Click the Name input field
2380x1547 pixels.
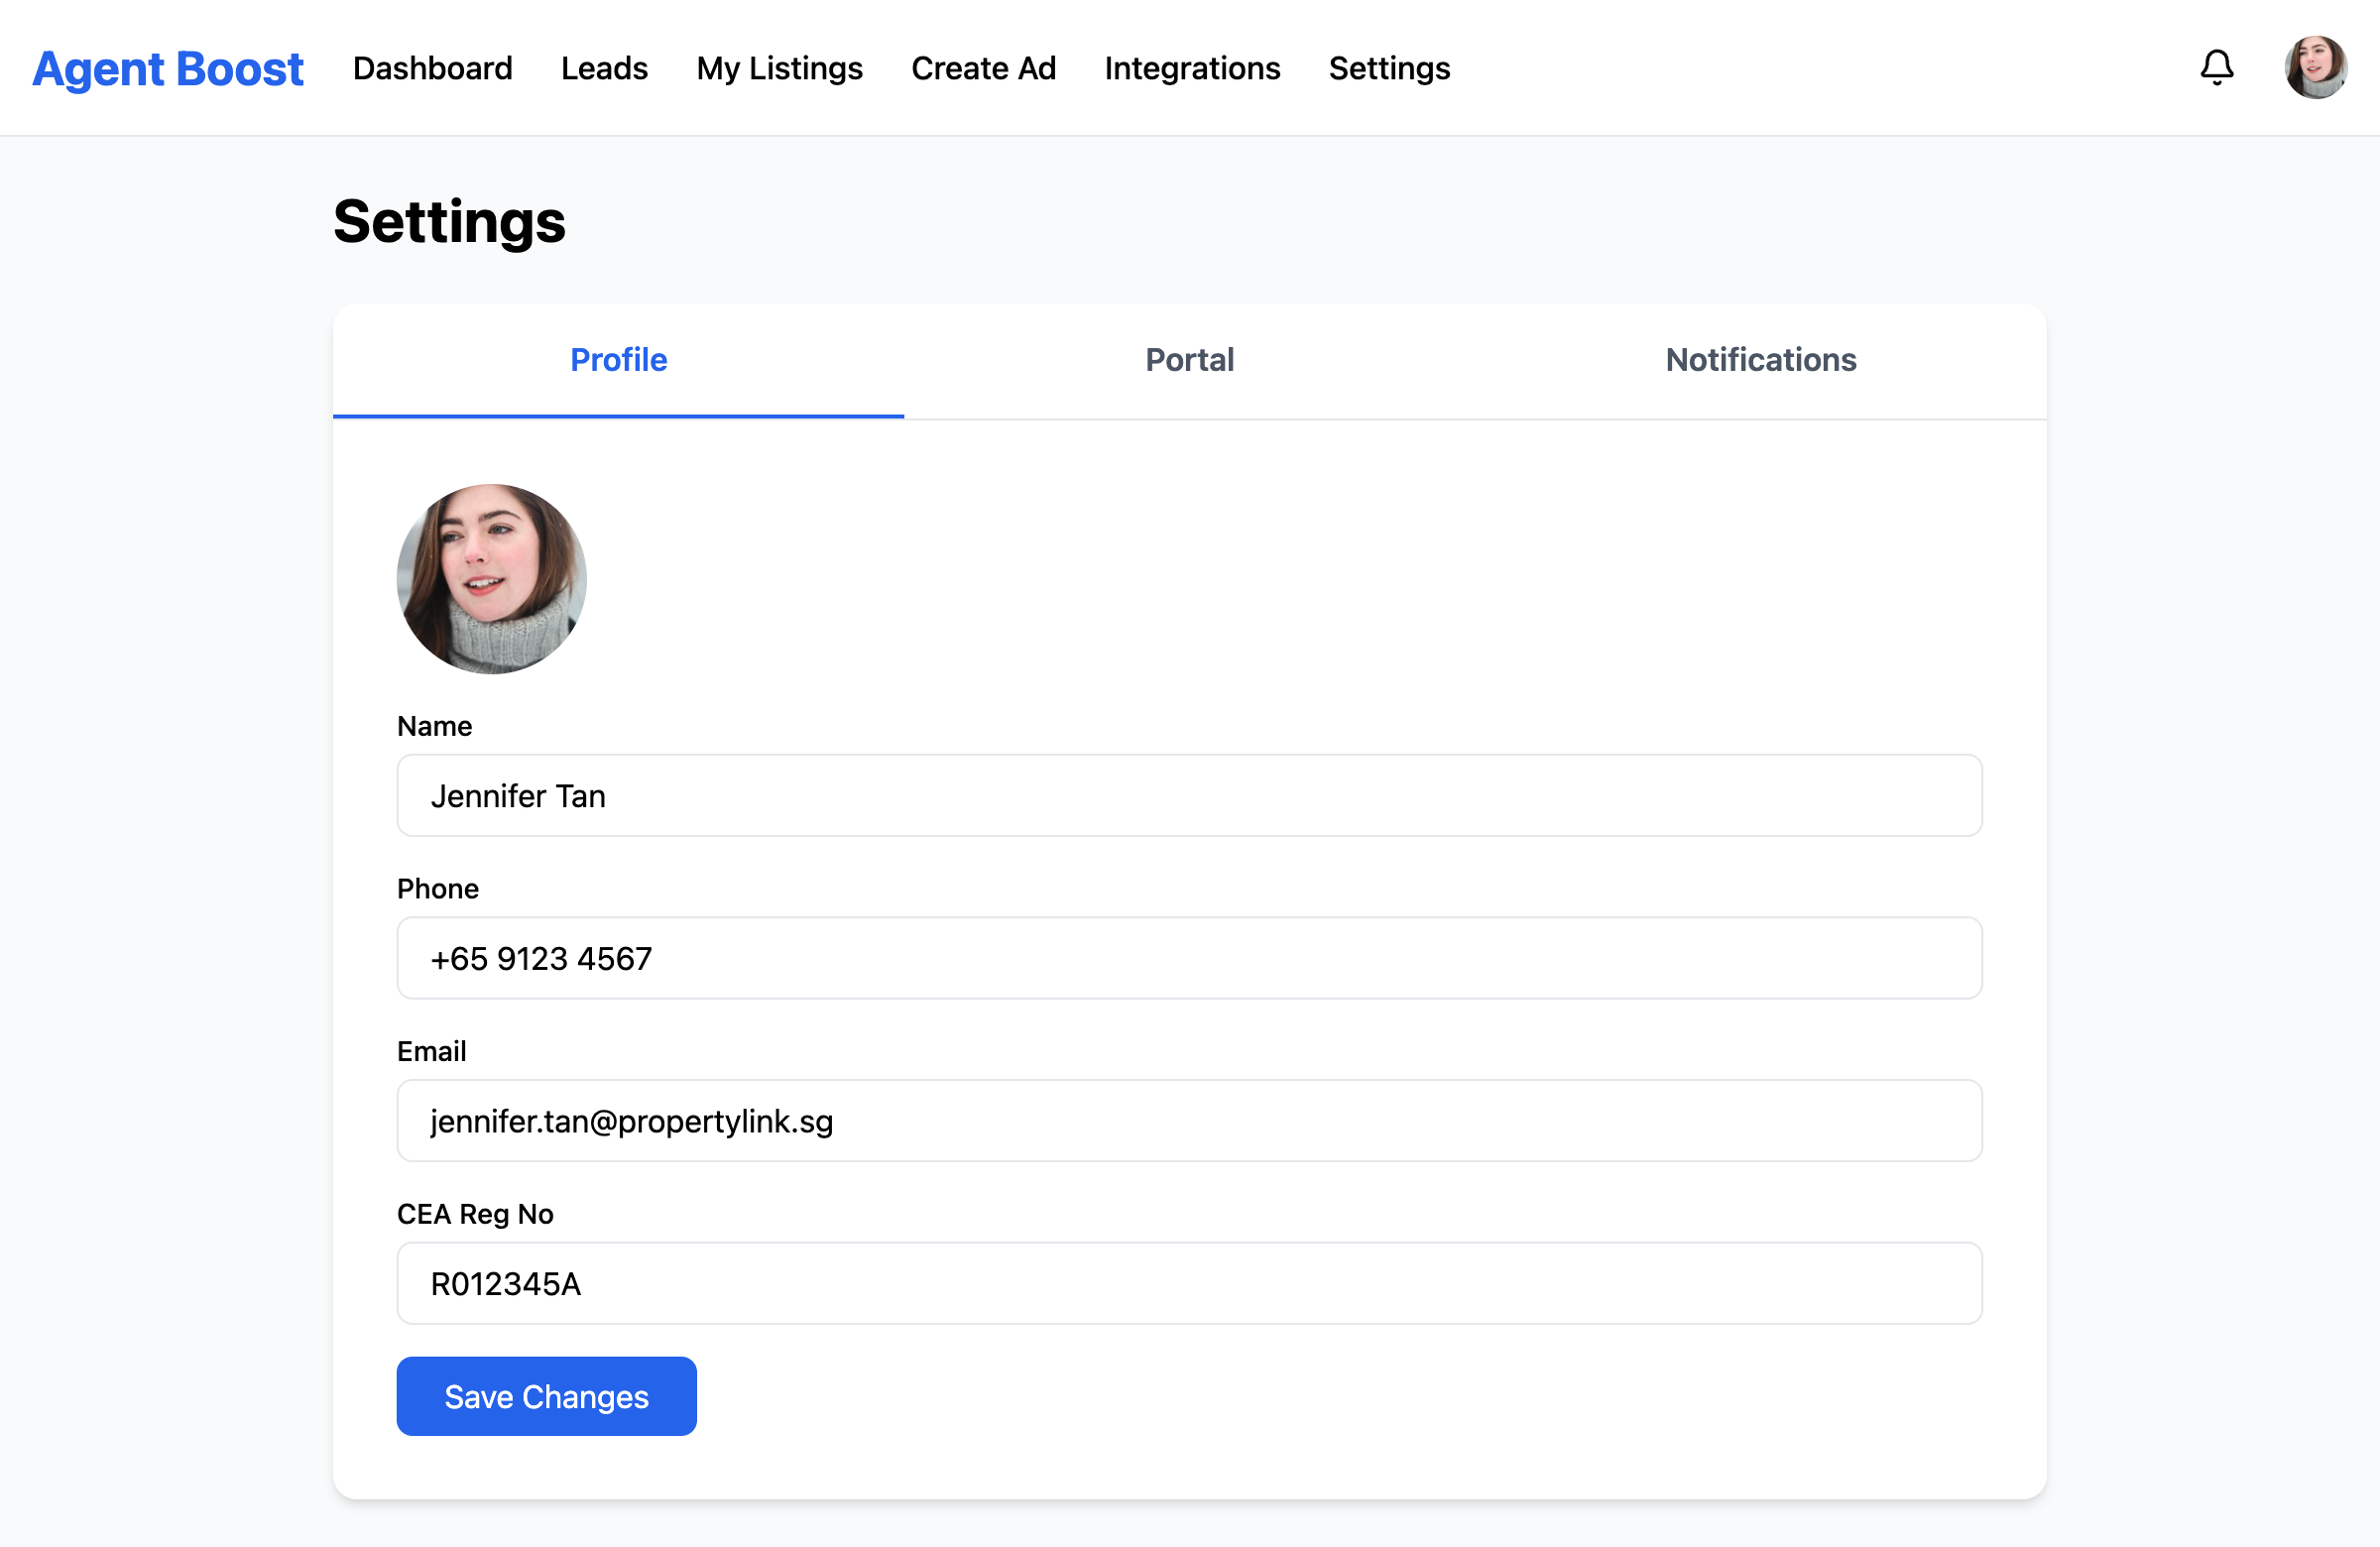[1189, 796]
